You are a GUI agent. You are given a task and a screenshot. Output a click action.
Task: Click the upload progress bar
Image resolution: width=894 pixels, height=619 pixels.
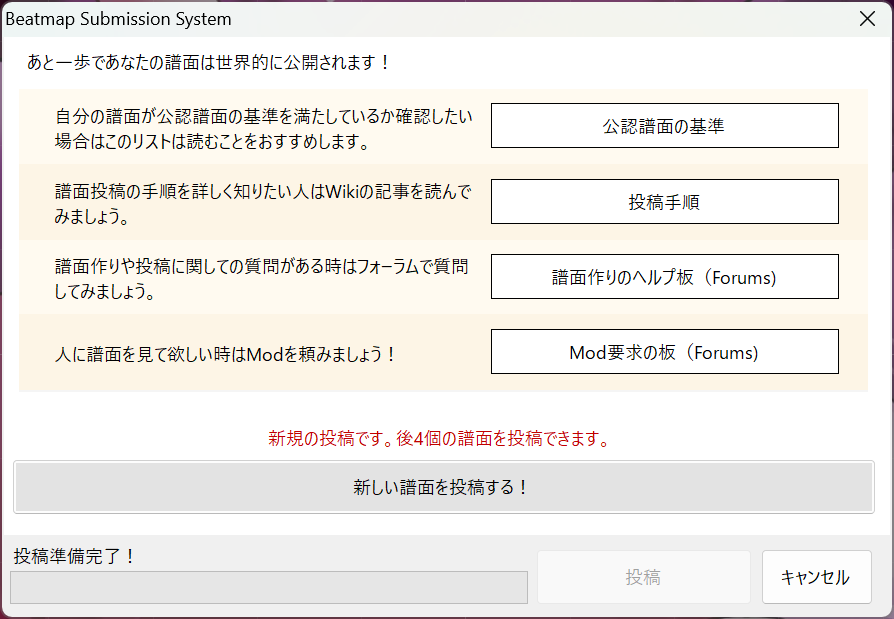(x=268, y=588)
